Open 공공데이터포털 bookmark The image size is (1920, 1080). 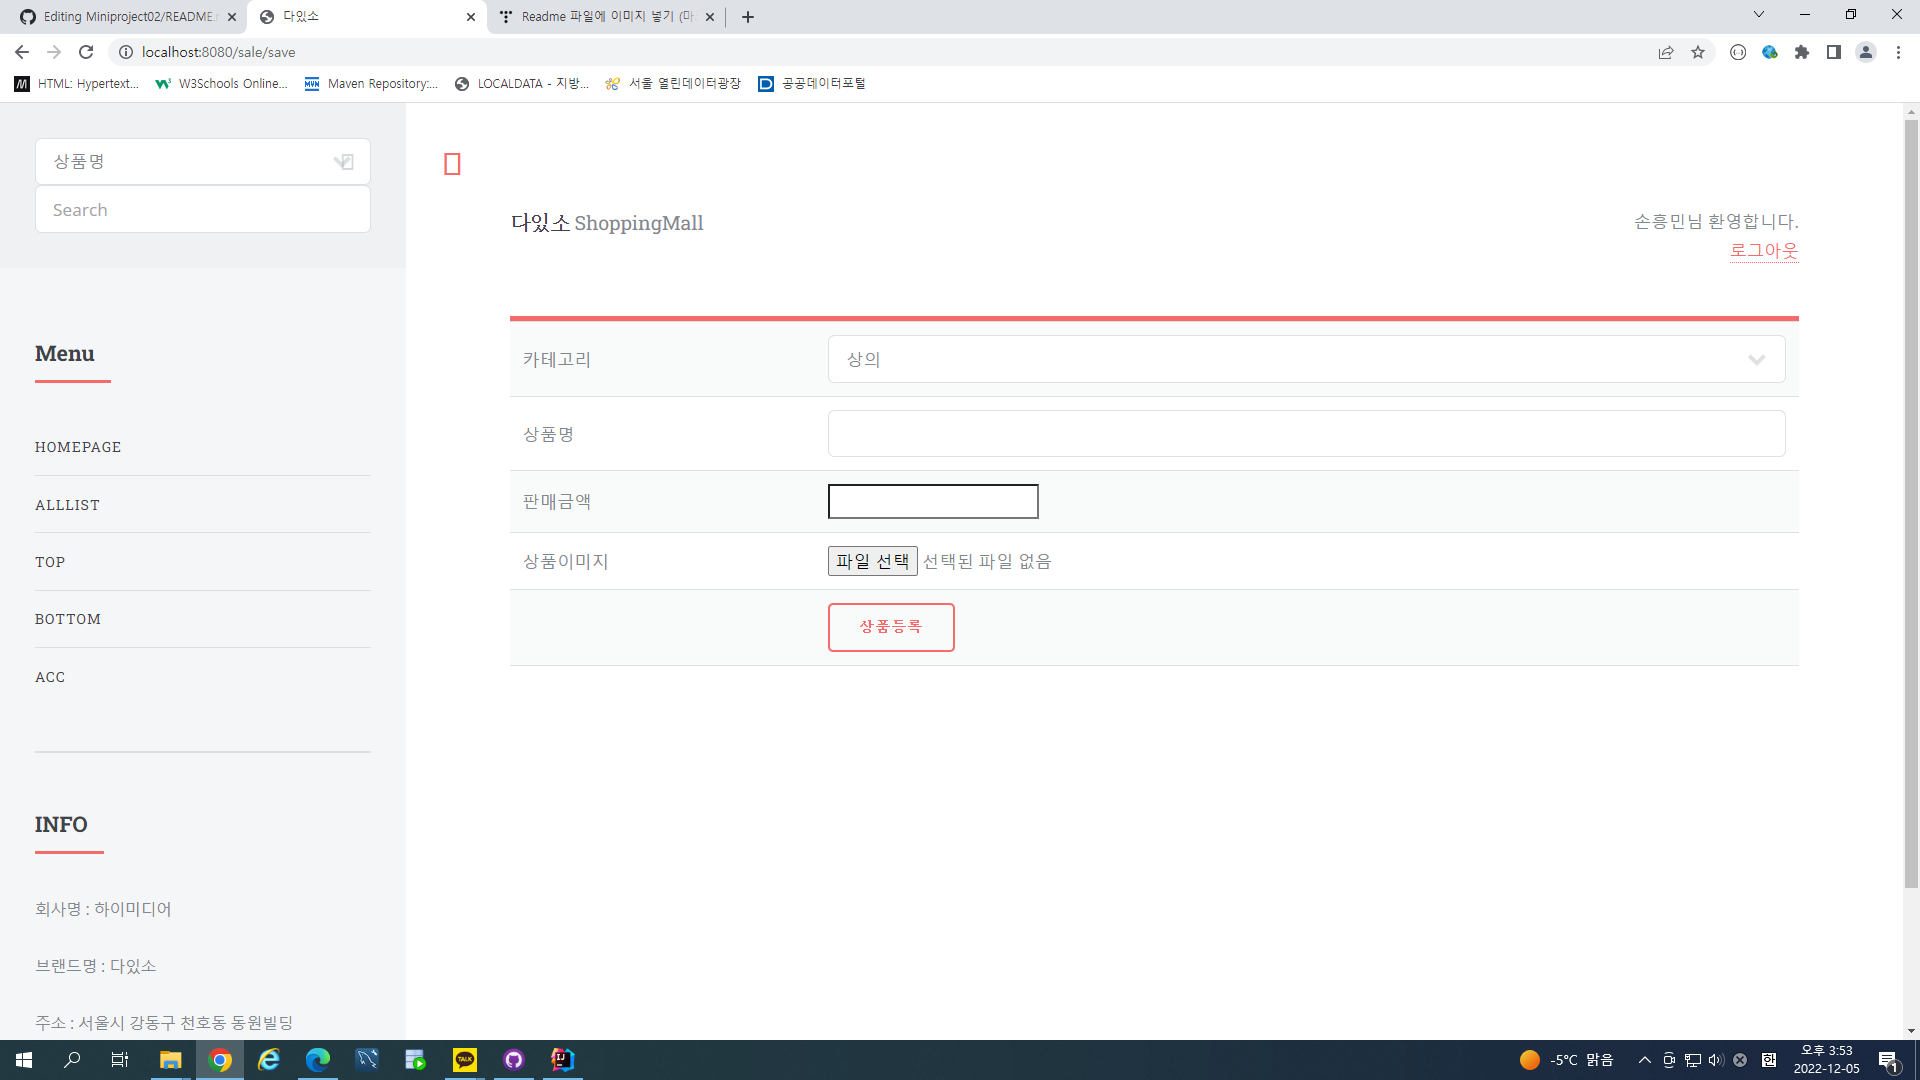pyautogui.click(x=812, y=84)
